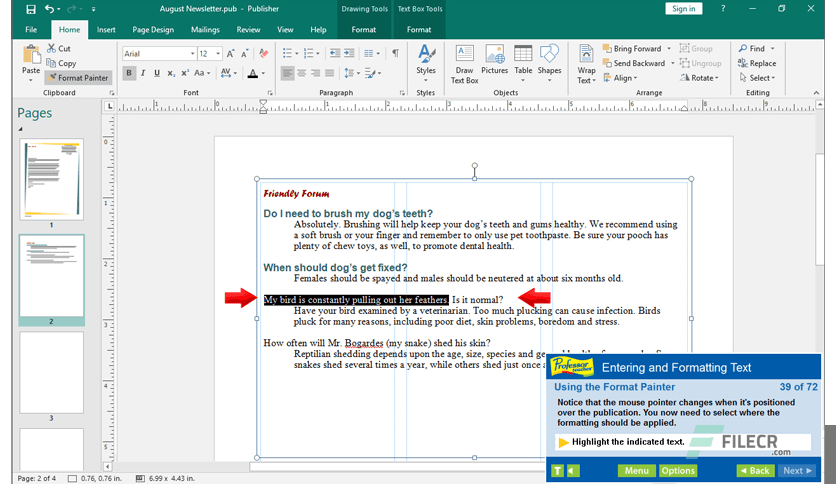Image resolution: width=836 pixels, height=484 pixels.
Task: Open tutorial Menu button
Action: tap(637, 471)
